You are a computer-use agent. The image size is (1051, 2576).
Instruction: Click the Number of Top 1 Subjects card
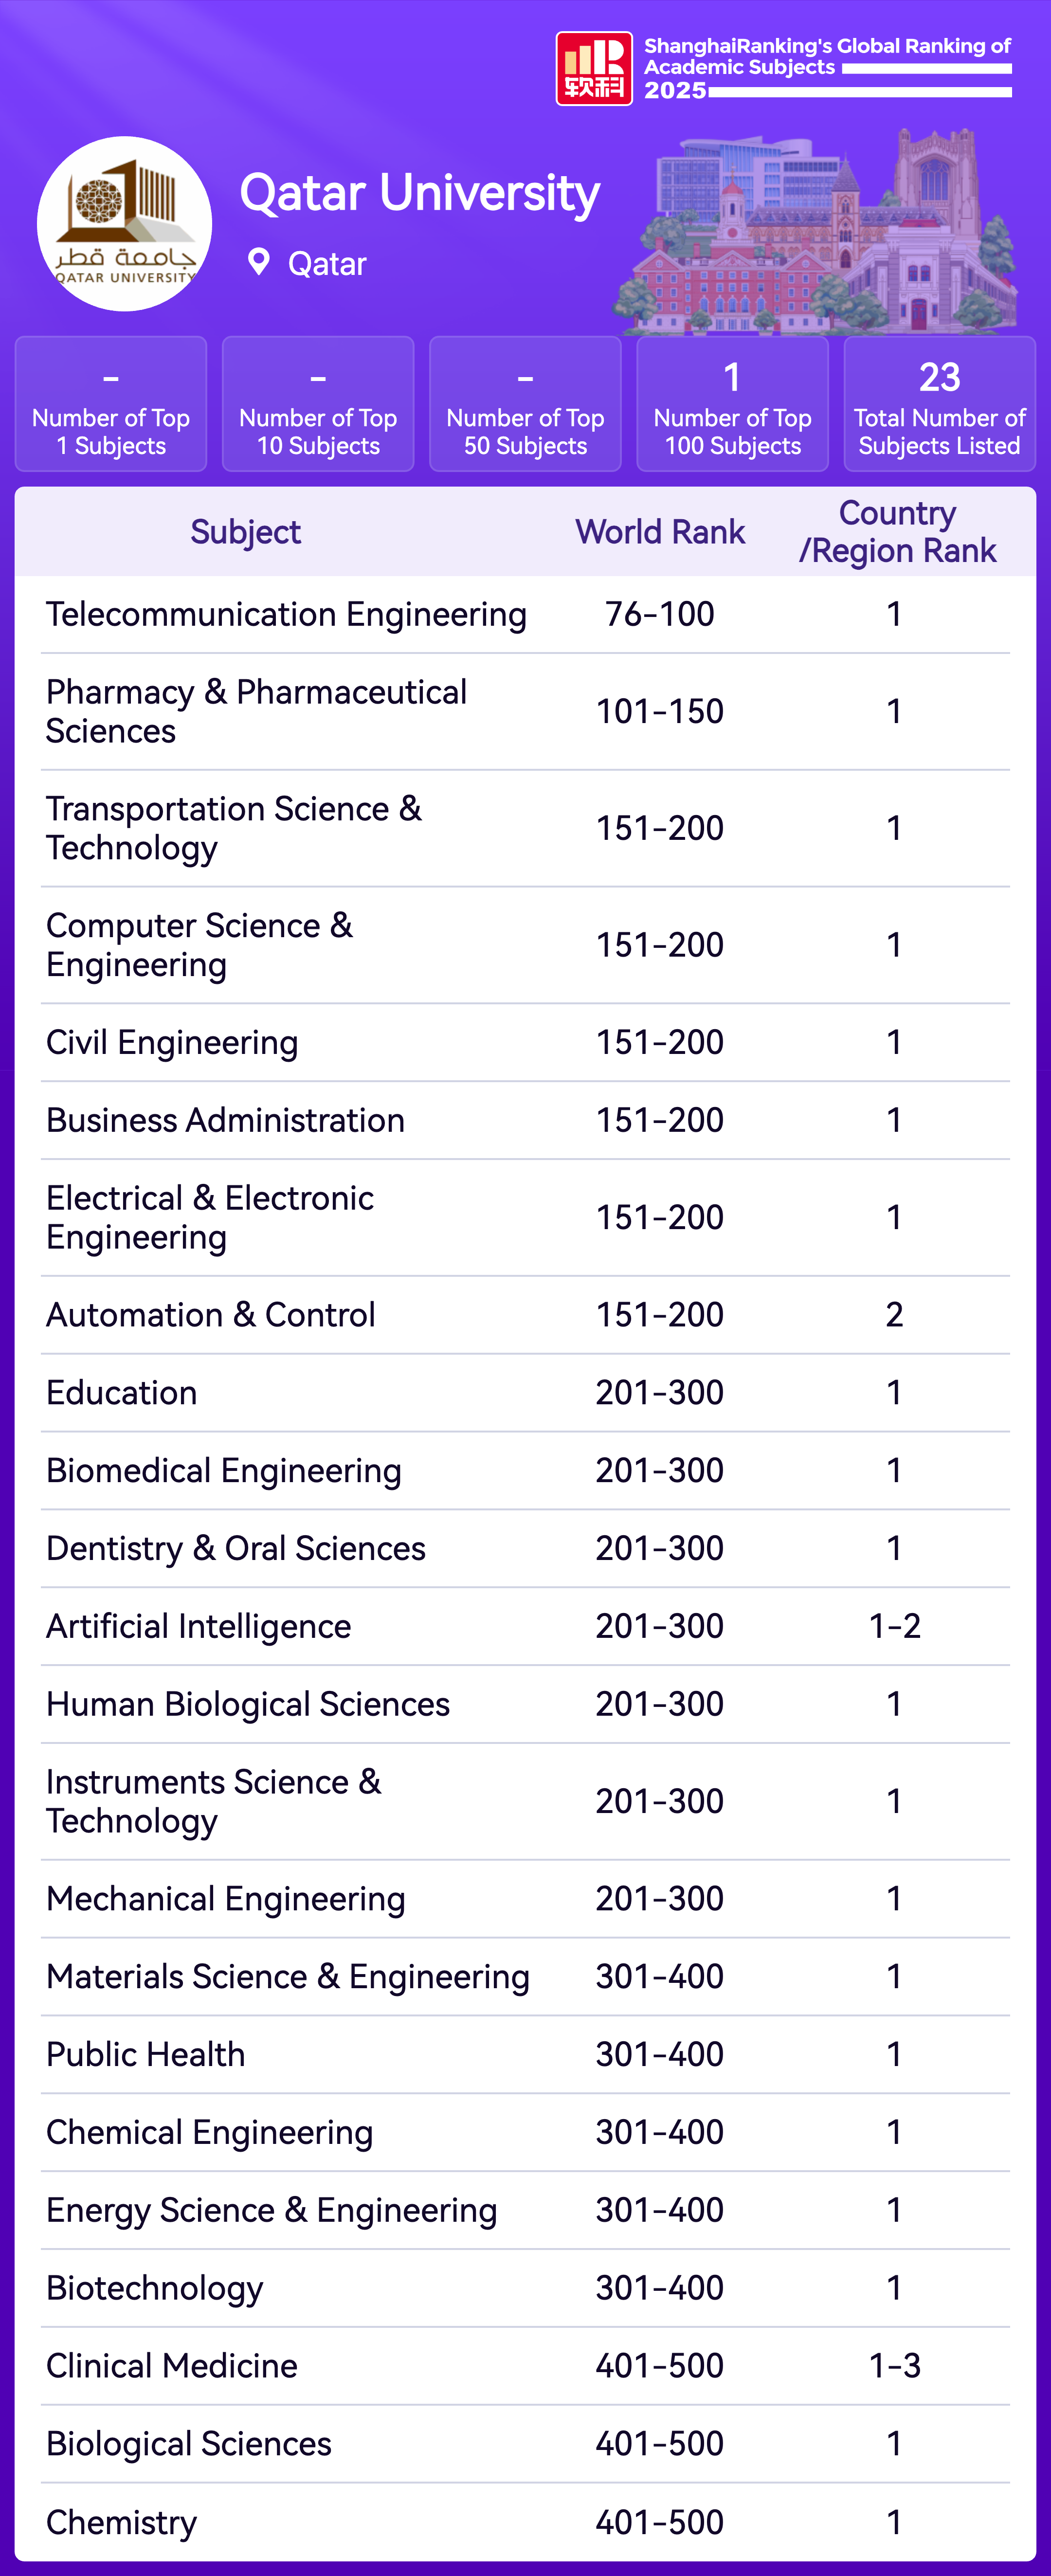(x=111, y=404)
